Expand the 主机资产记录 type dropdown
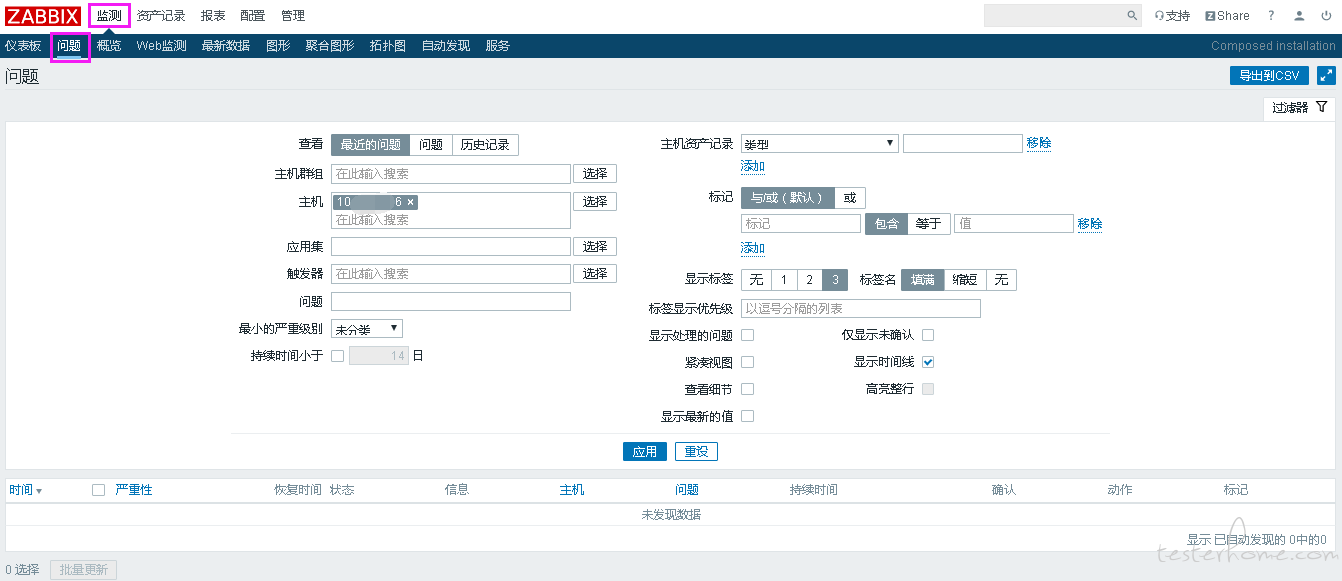Viewport: 1342px width, 581px height. tap(819, 143)
